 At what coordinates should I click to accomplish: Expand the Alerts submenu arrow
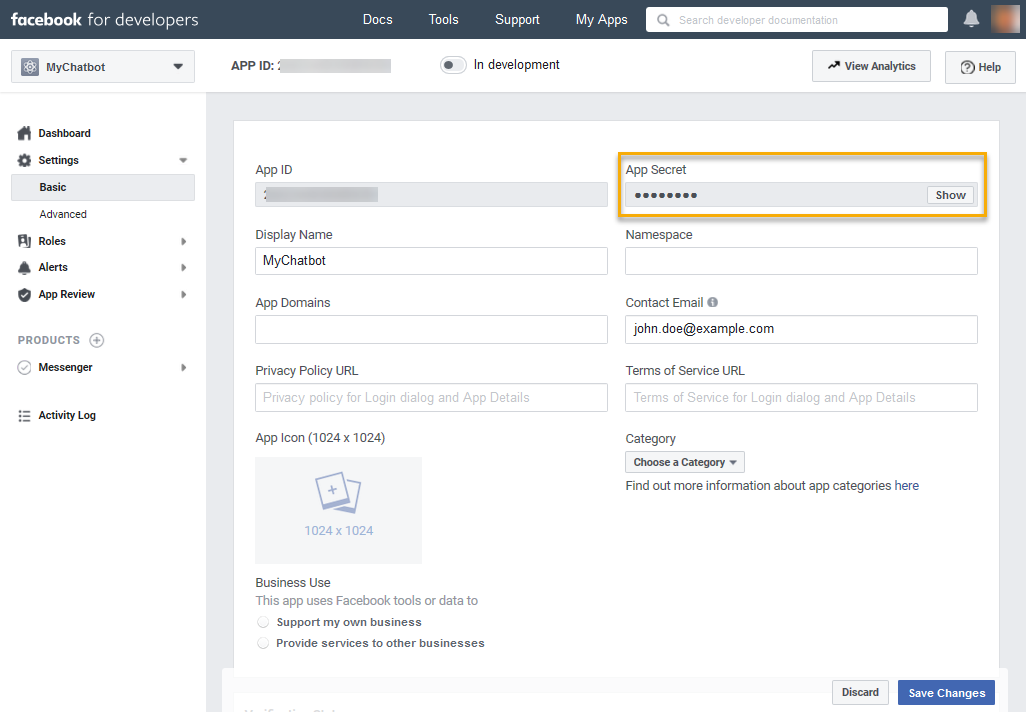click(184, 268)
